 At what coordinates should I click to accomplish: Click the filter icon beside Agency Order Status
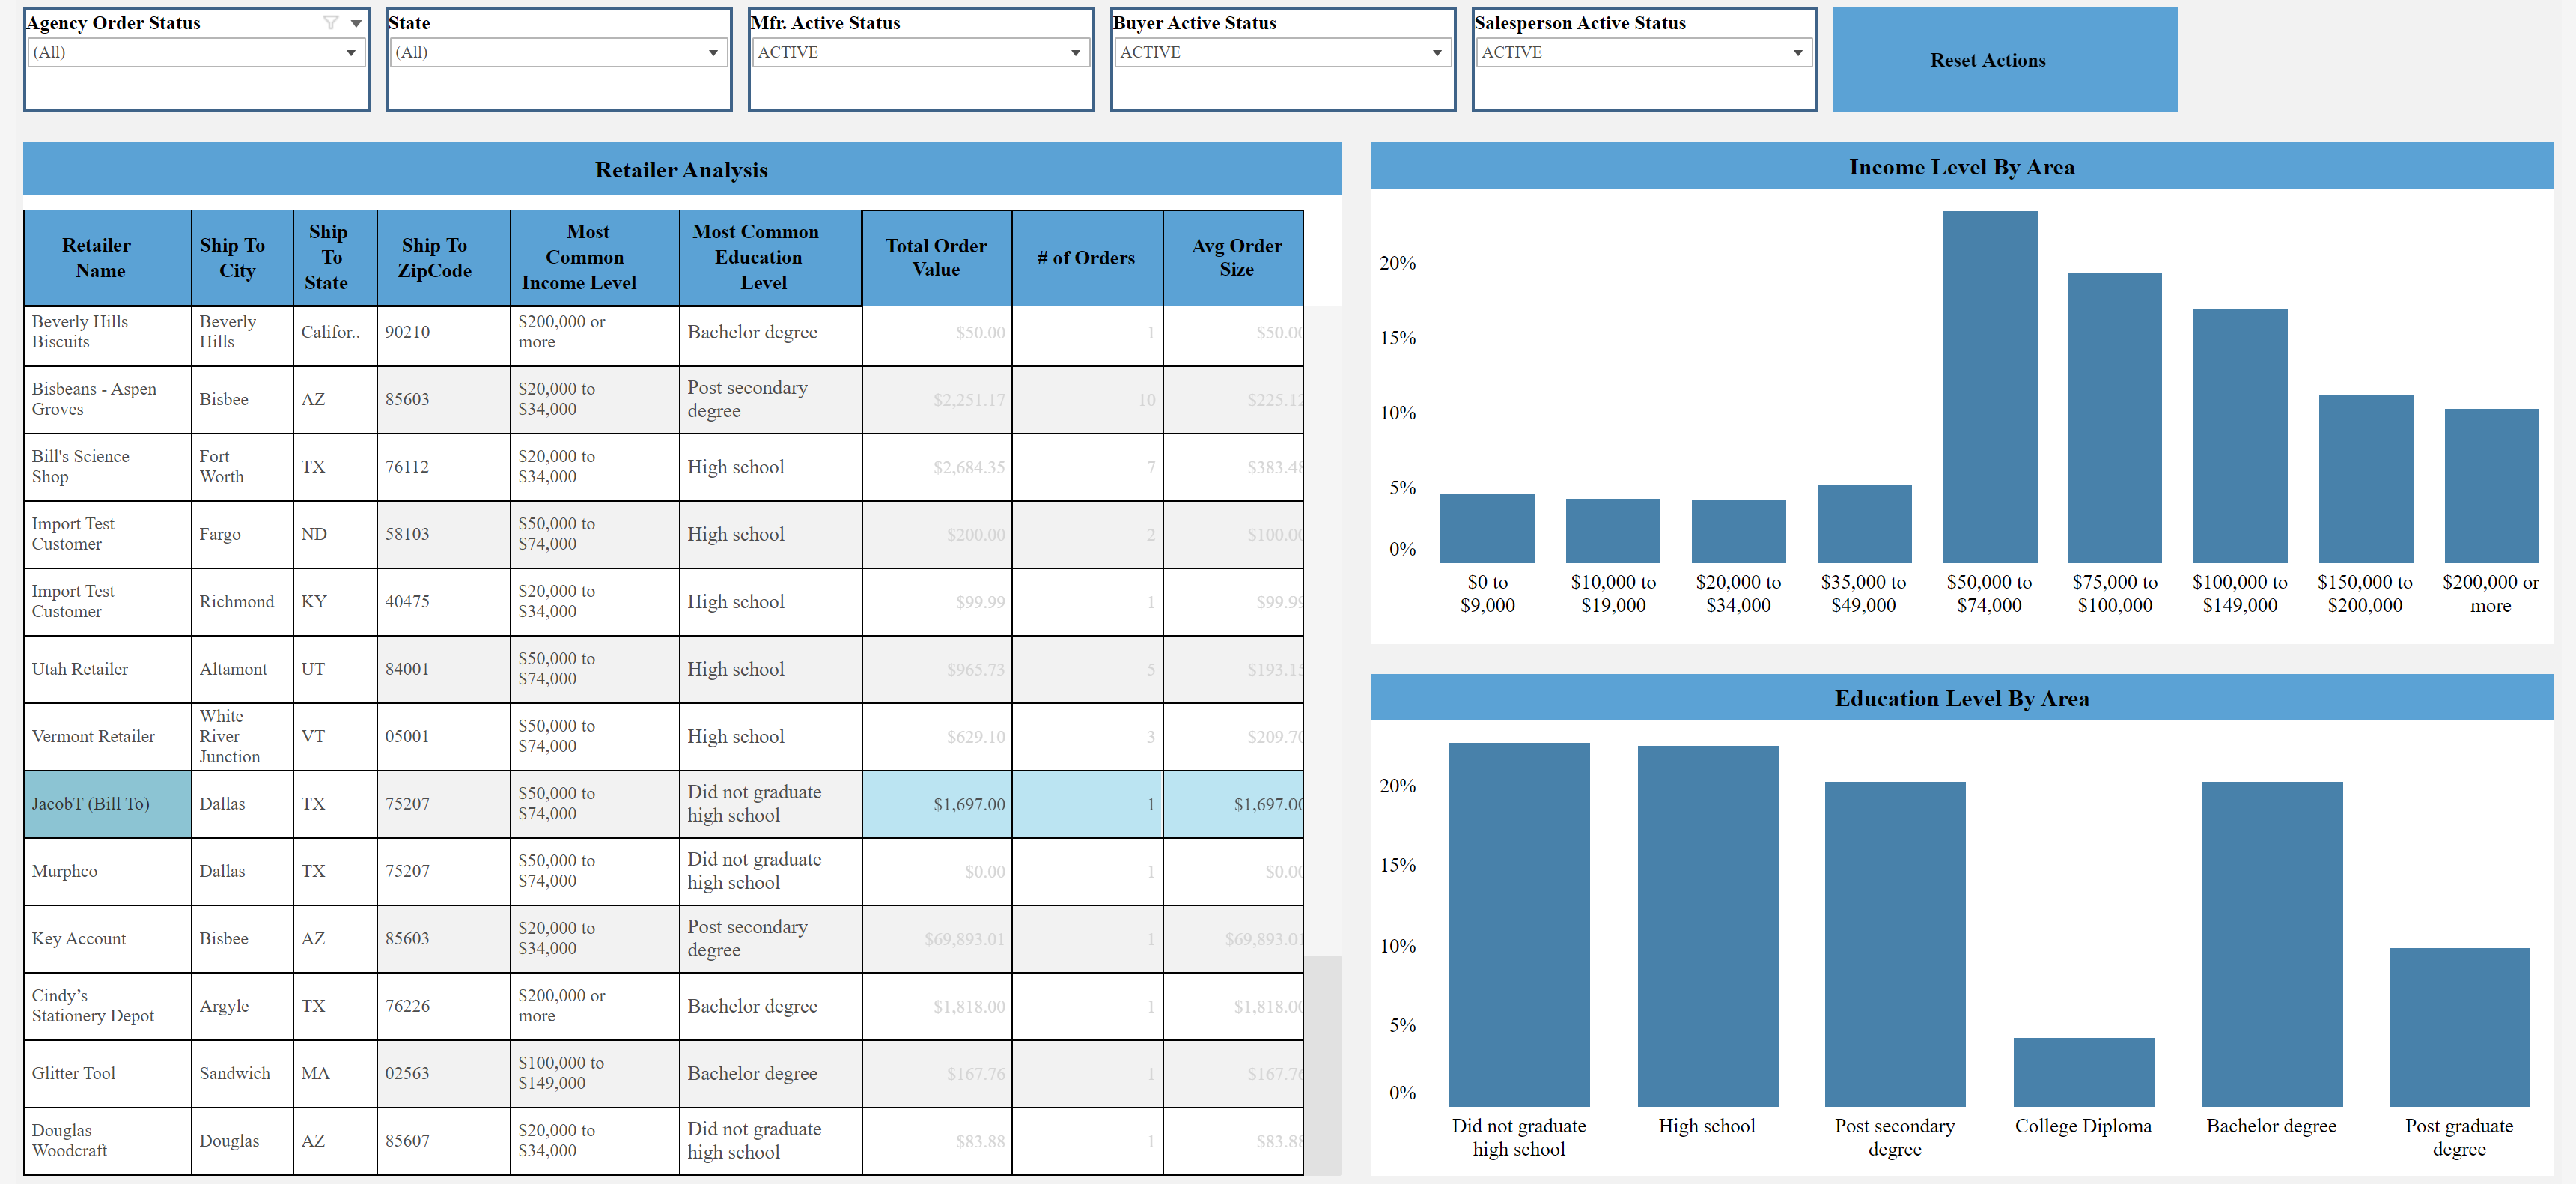click(330, 23)
